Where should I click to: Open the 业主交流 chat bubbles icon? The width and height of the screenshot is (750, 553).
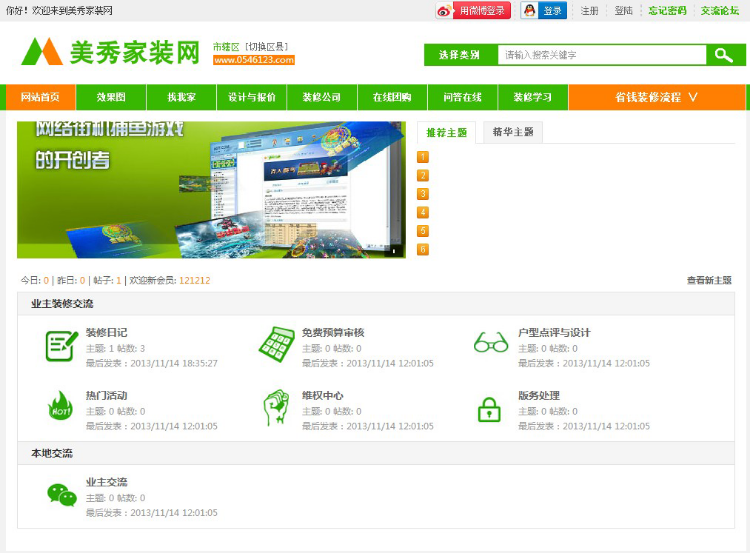pyautogui.click(x=62, y=495)
